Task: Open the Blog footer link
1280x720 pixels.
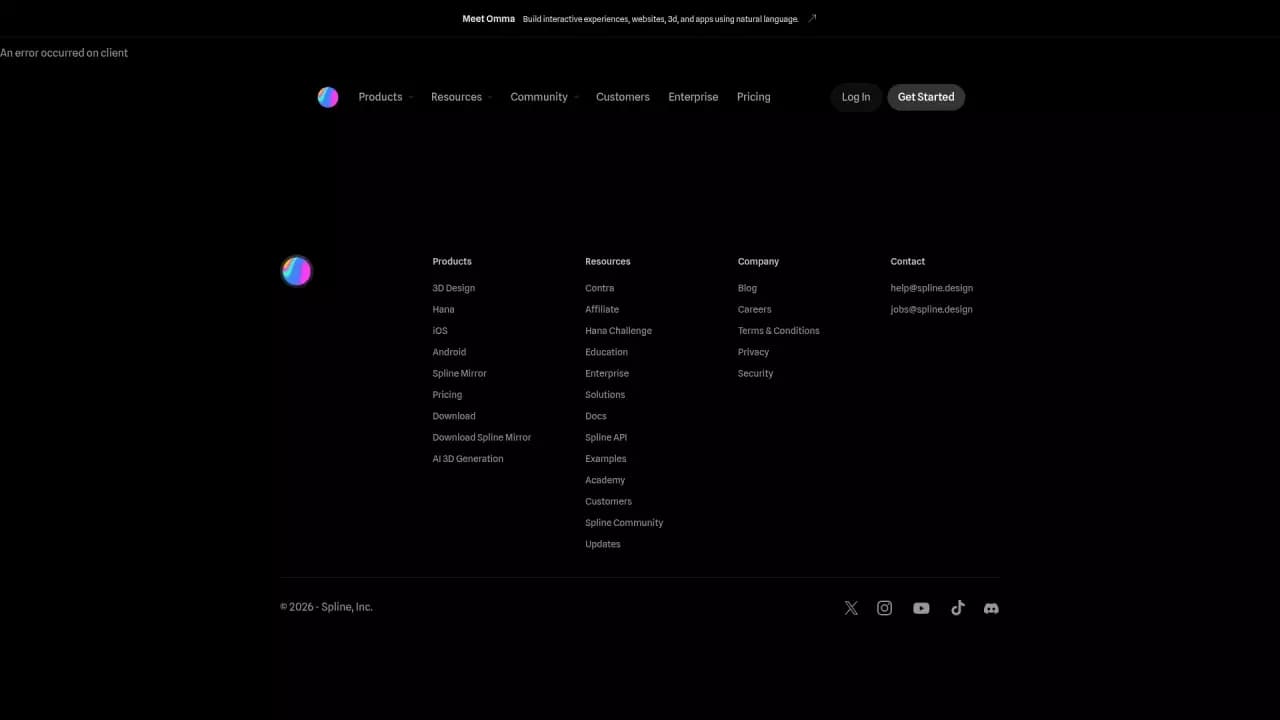Action: 747,288
